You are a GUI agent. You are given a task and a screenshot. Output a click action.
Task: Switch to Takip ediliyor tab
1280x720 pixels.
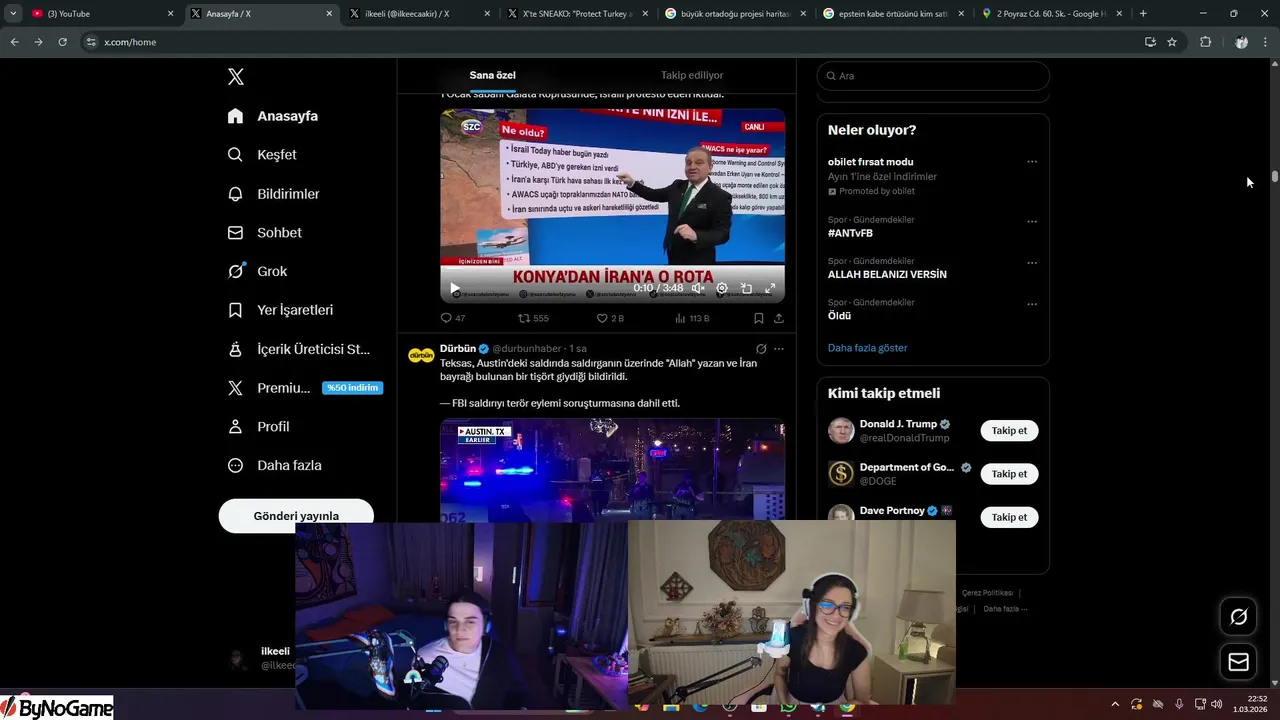pyautogui.click(x=692, y=76)
